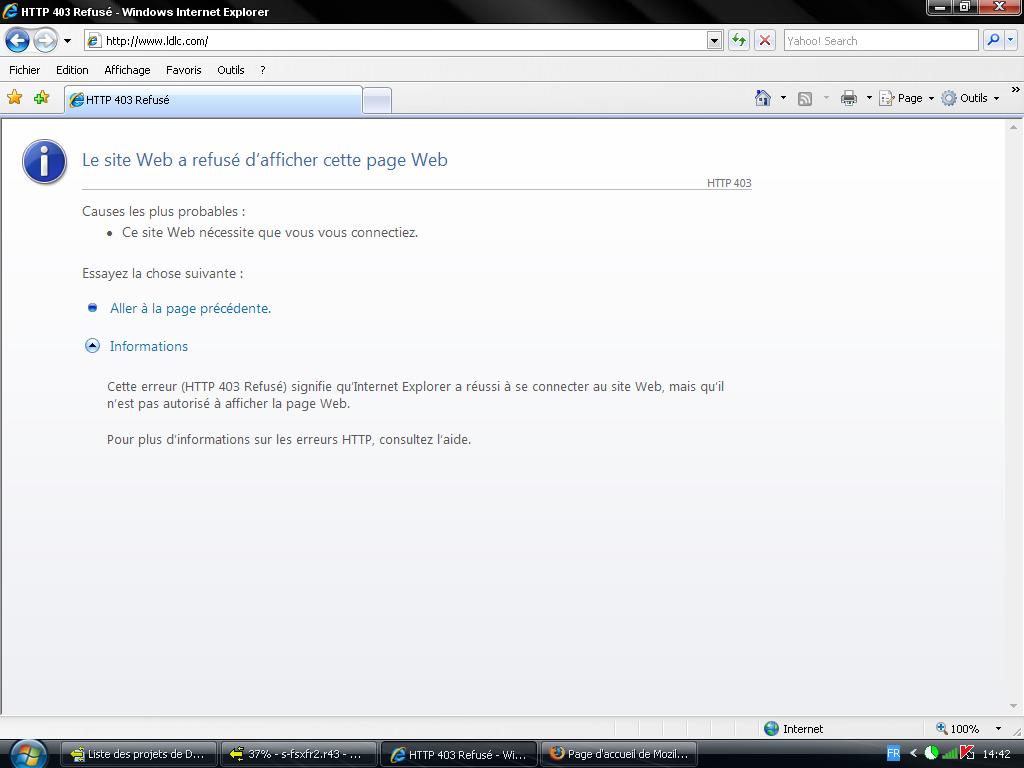Open the Affichage menu
The width and height of the screenshot is (1024, 768).
(x=127, y=70)
